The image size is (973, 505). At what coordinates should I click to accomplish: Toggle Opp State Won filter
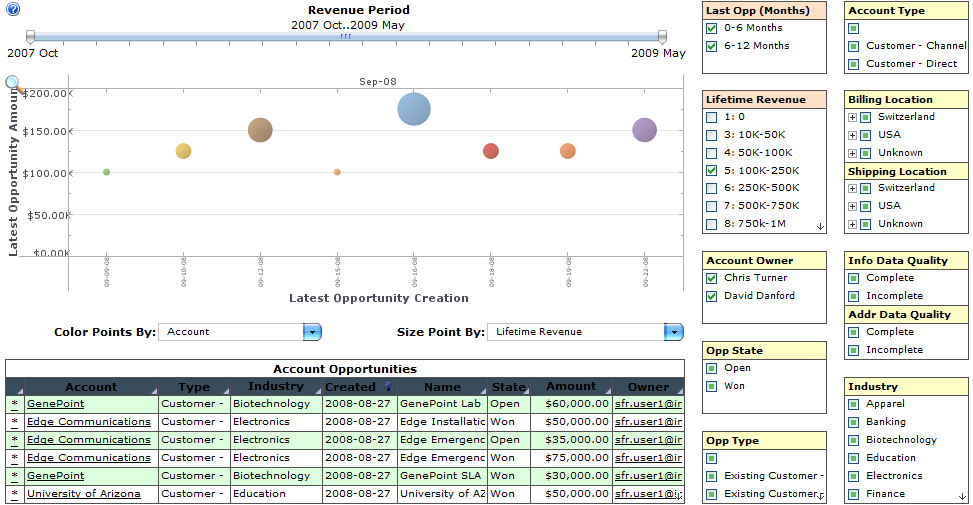pyautogui.click(x=712, y=387)
